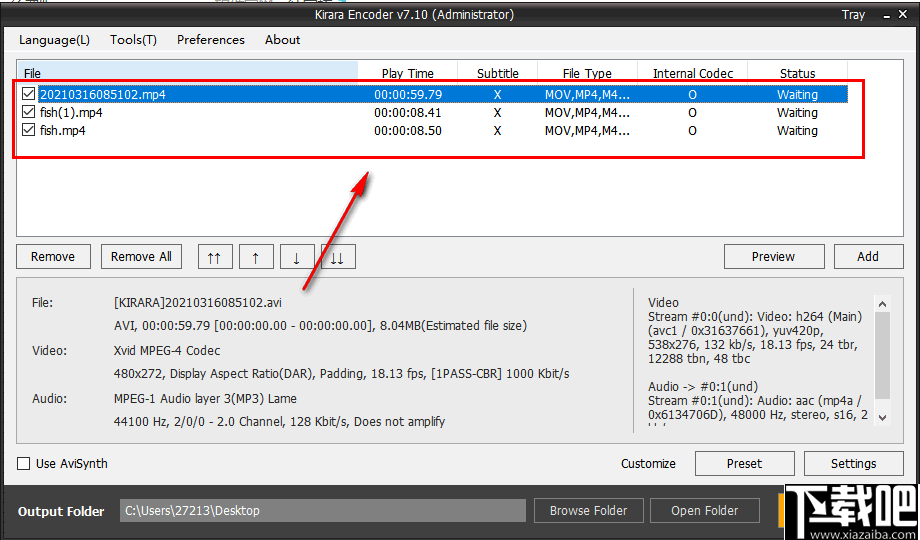920x540 pixels.
Task: Uncheck the fish.mp4 file checkbox
Action: 28,130
